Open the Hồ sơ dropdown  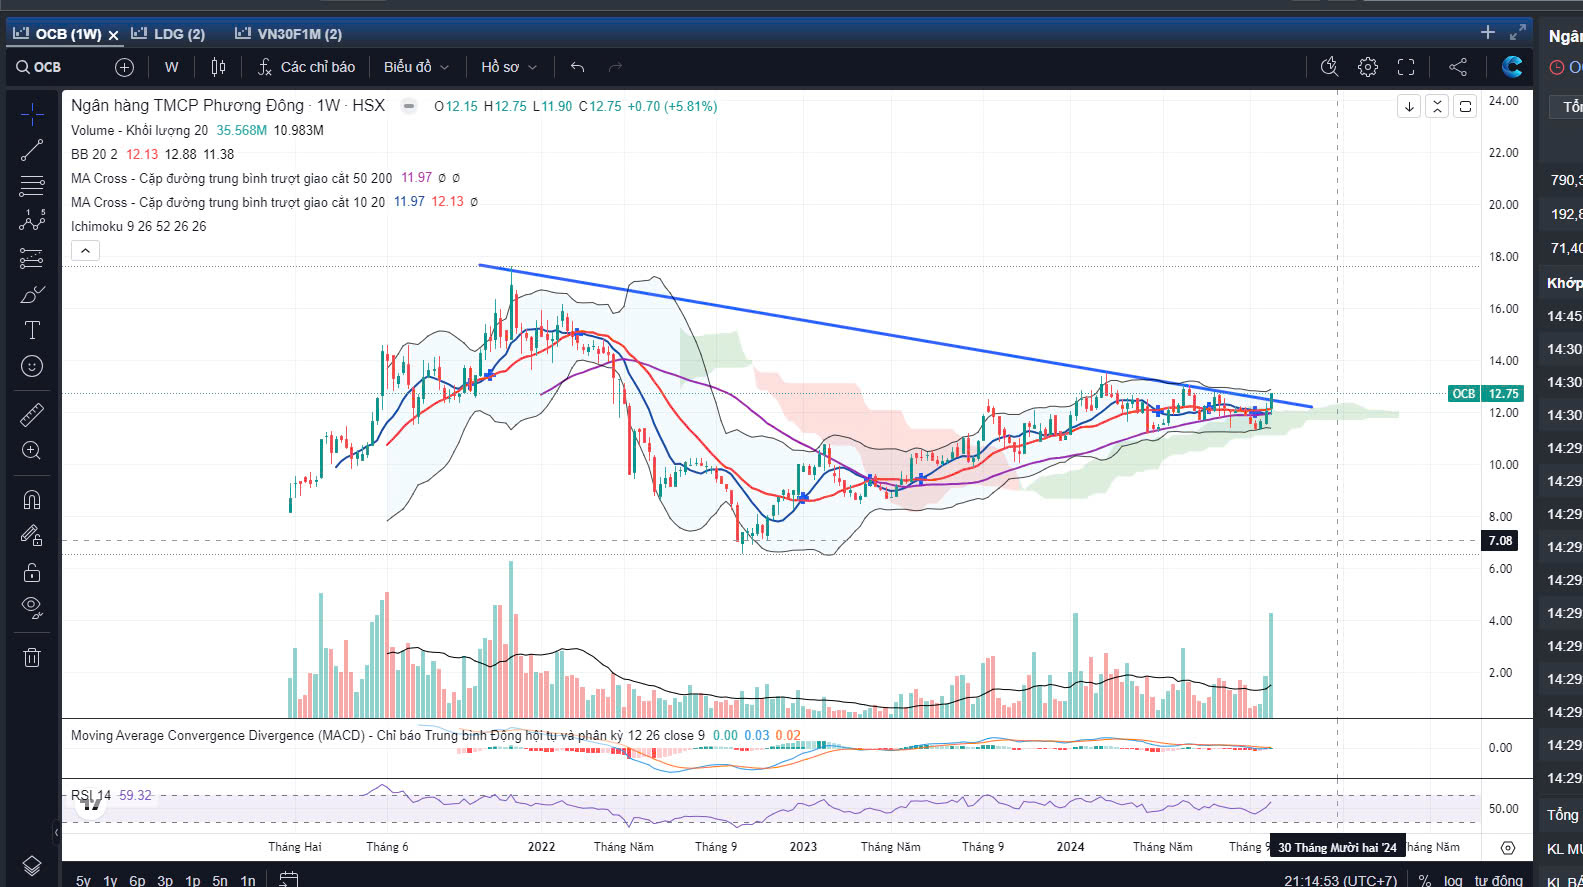(509, 67)
